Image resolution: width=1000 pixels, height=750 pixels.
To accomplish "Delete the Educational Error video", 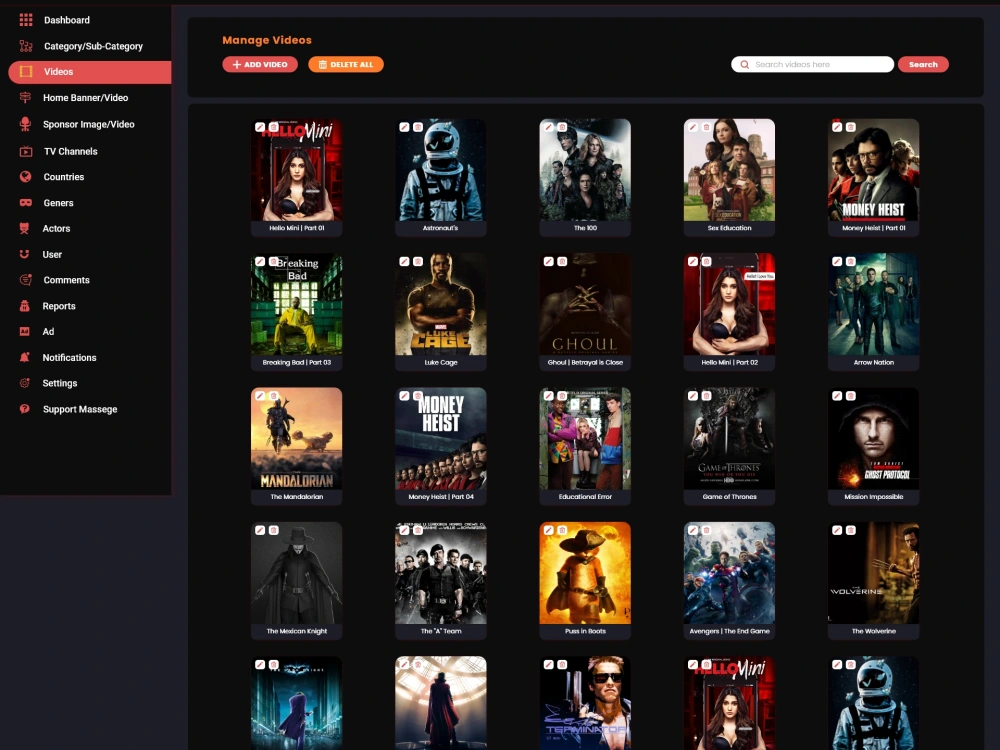I will [562, 396].
